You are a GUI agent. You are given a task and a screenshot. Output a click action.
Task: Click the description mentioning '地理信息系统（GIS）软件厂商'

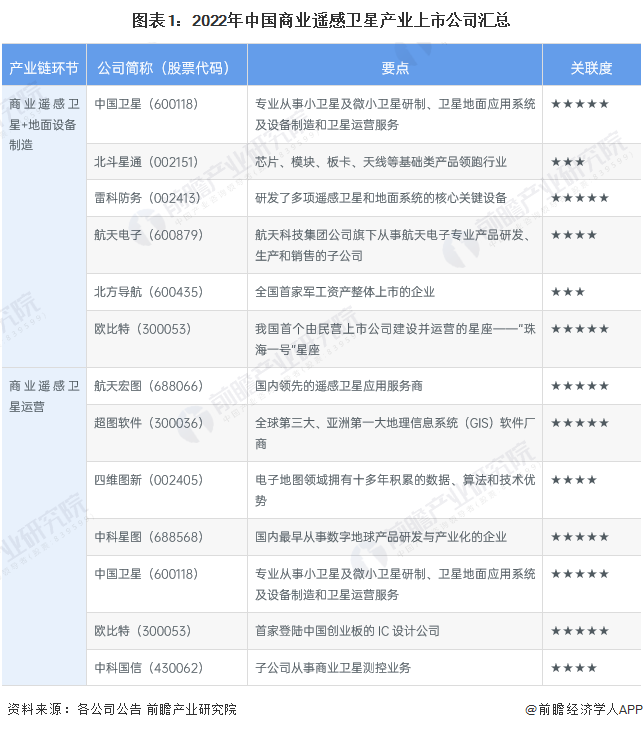(x=395, y=433)
